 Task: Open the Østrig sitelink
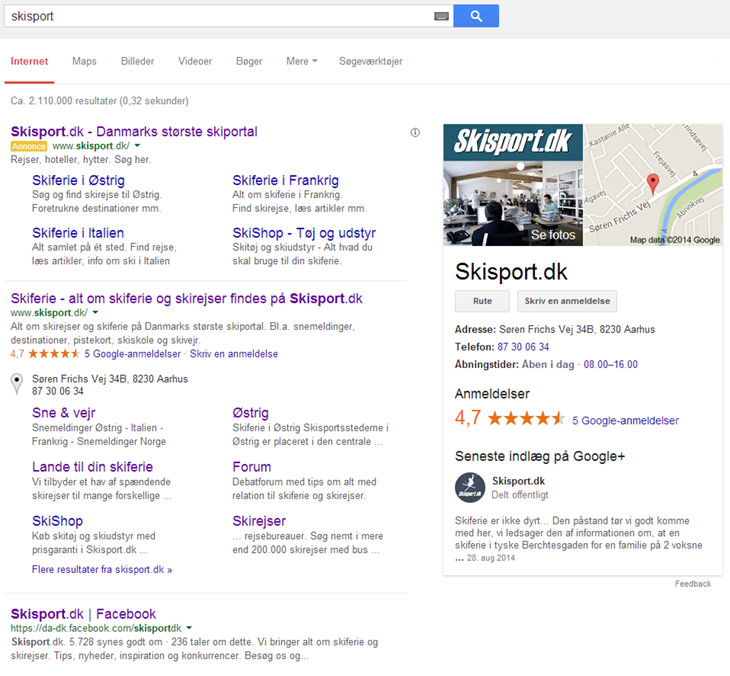point(250,412)
